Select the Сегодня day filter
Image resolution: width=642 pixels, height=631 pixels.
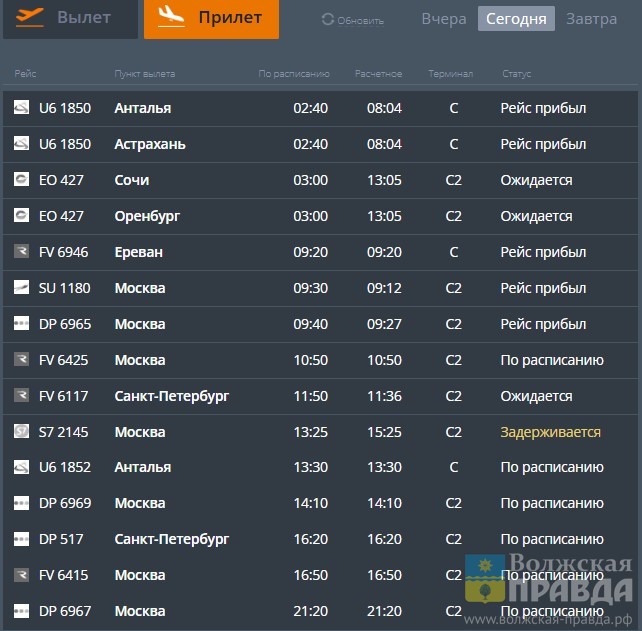[515, 19]
